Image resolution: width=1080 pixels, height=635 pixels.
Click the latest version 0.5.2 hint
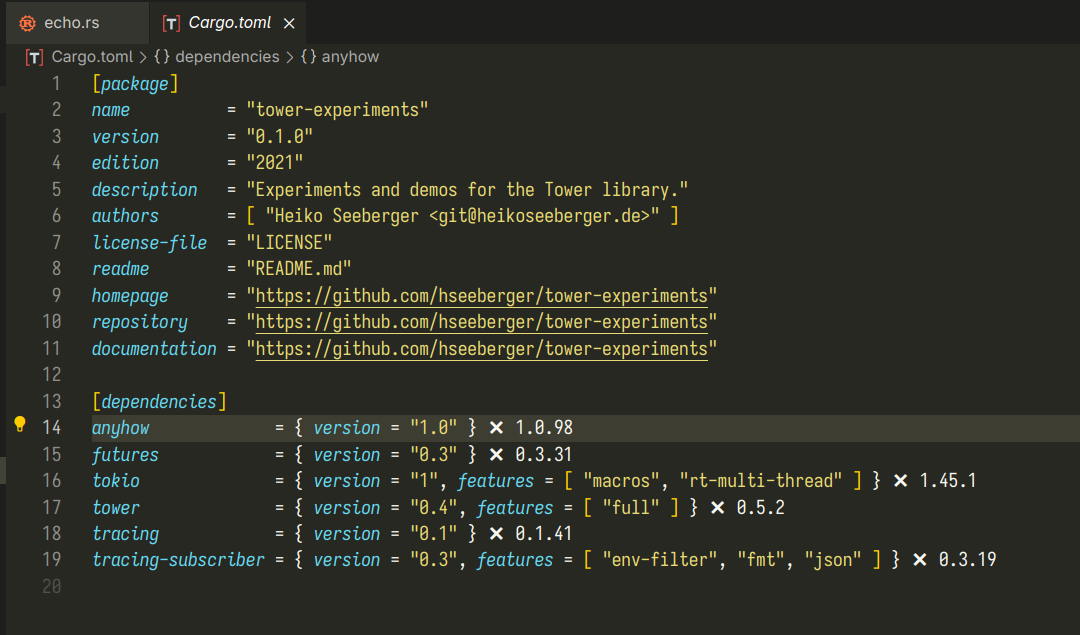click(x=760, y=508)
